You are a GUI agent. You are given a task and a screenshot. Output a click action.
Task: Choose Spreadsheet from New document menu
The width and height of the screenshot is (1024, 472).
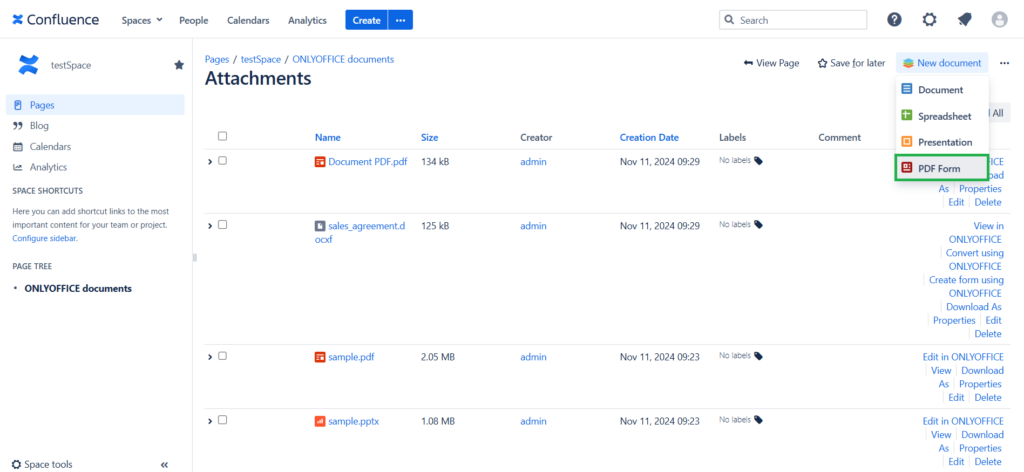[942, 116]
